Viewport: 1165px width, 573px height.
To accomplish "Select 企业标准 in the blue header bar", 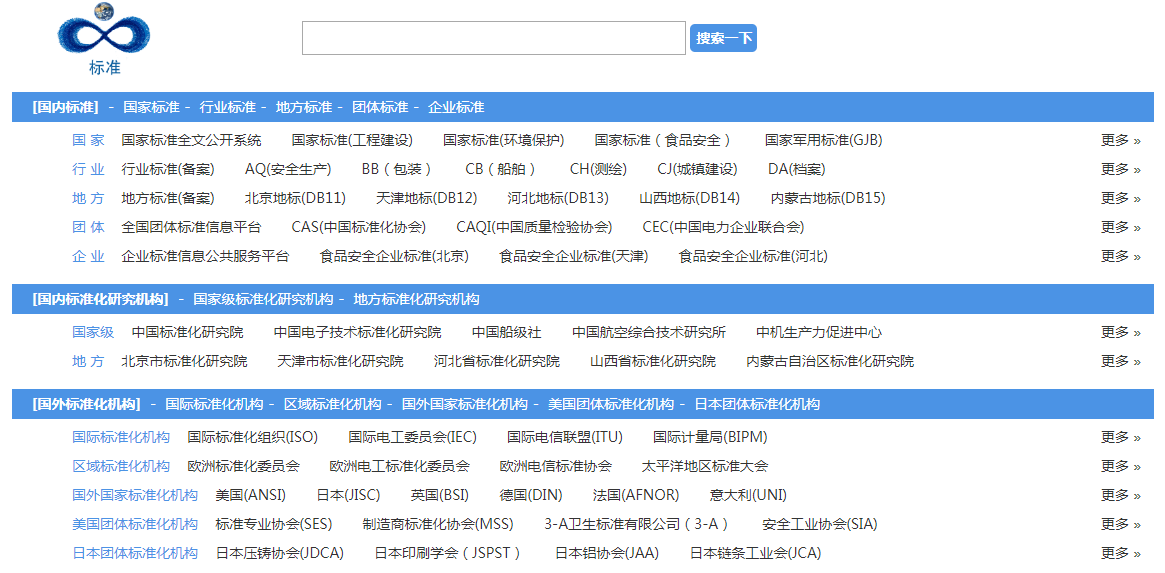I will click(x=456, y=107).
